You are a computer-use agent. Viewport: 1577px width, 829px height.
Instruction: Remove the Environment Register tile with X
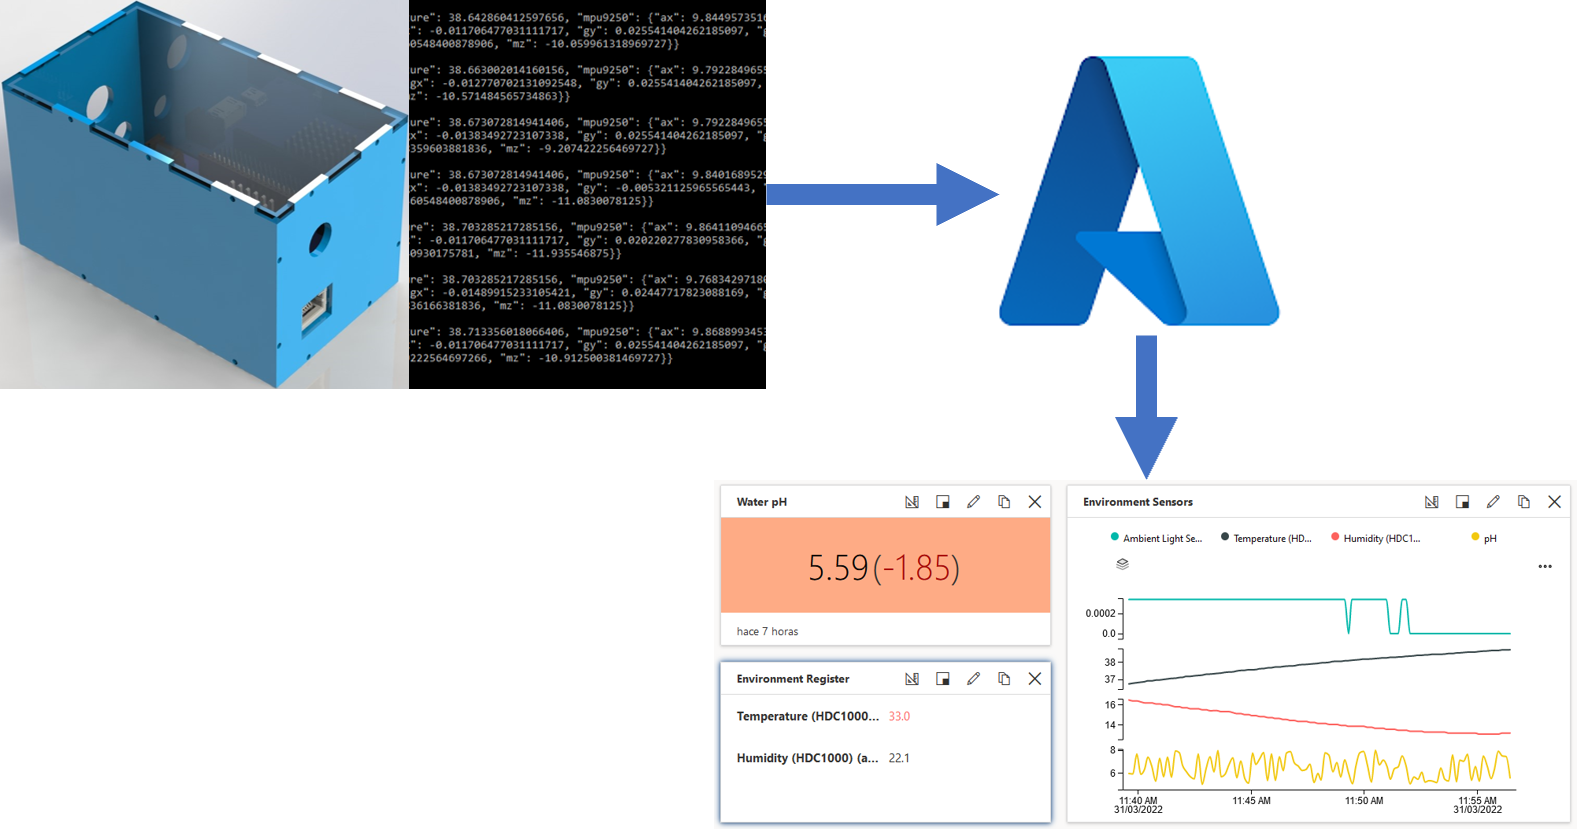pyautogui.click(x=1035, y=679)
